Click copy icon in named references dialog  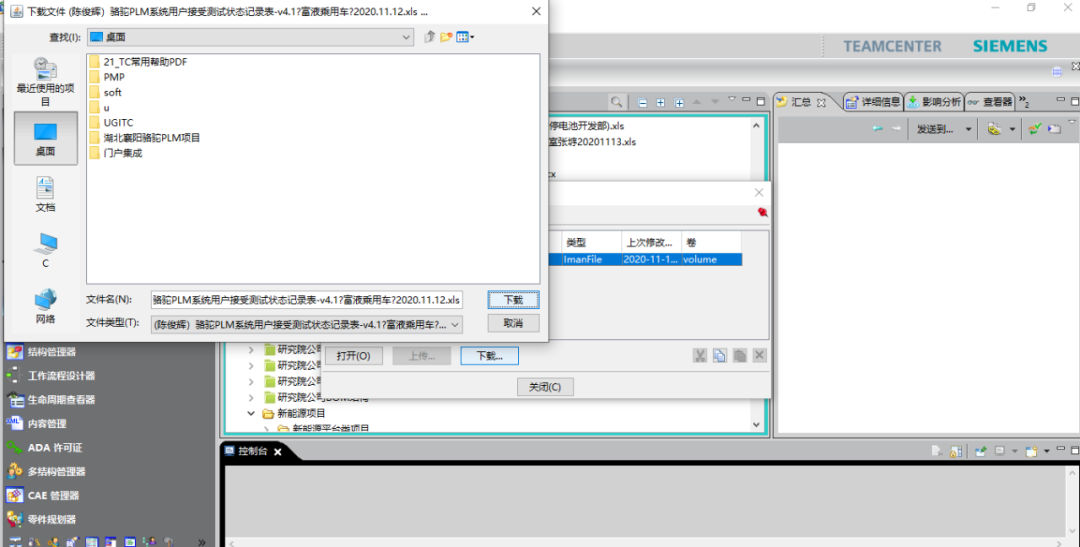(720, 355)
